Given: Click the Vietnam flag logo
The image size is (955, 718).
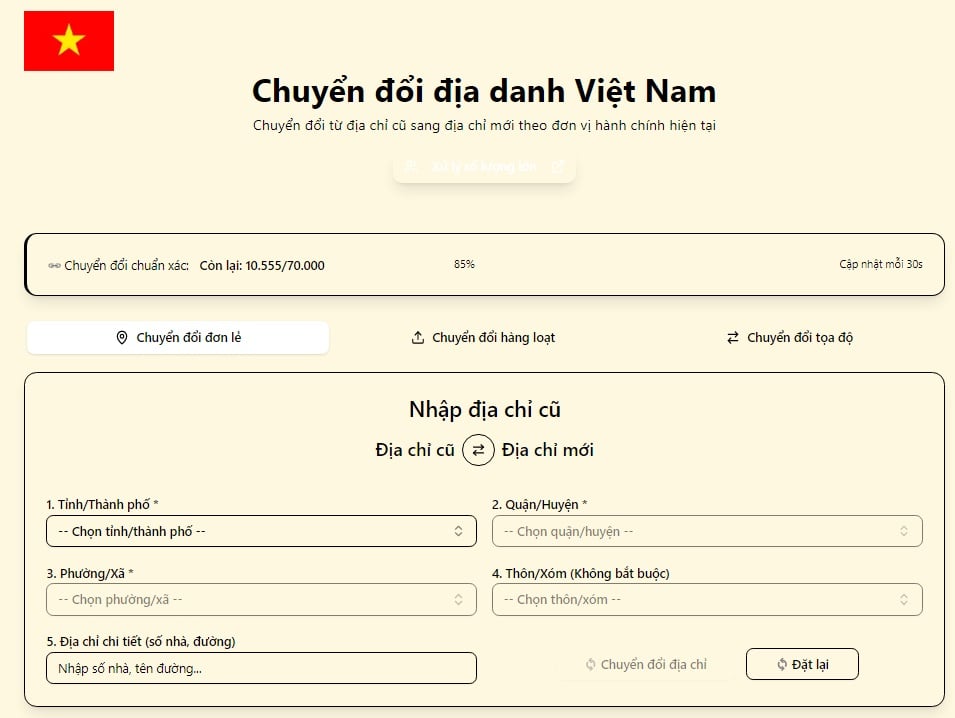Looking at the screenshot, I should tap(69, 41).
